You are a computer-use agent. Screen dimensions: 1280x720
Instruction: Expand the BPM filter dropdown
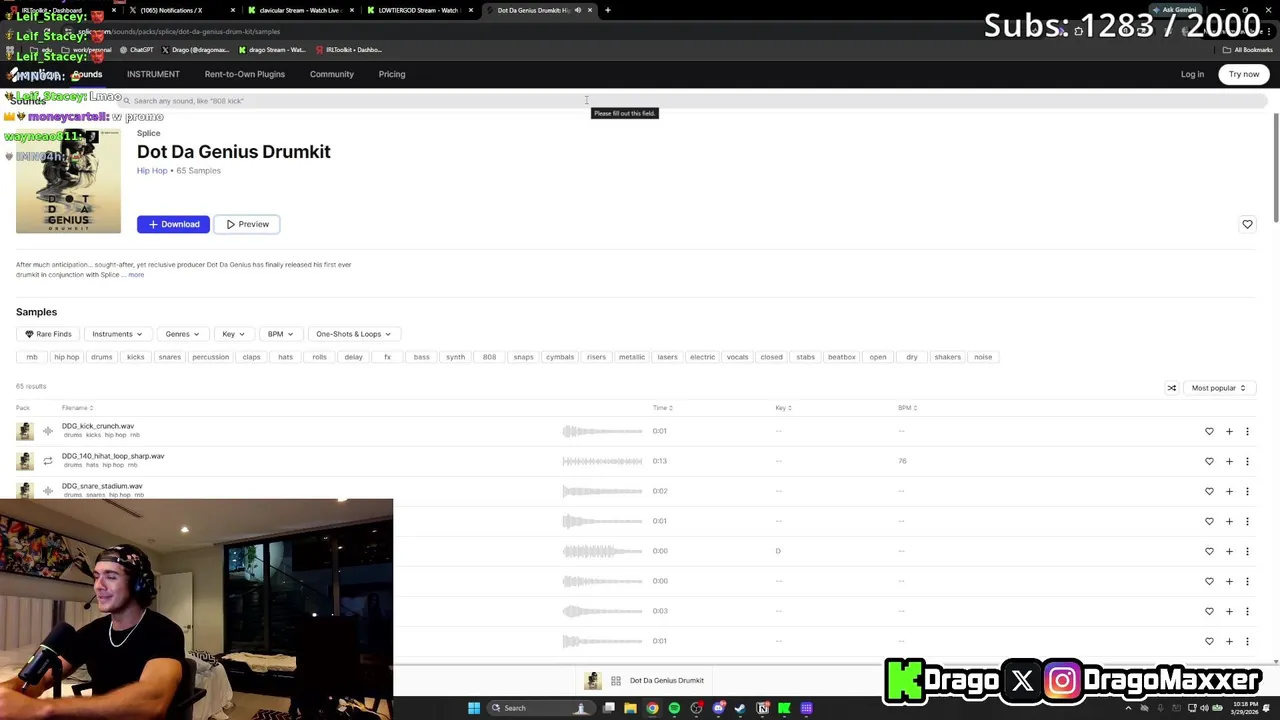[280, 334]
